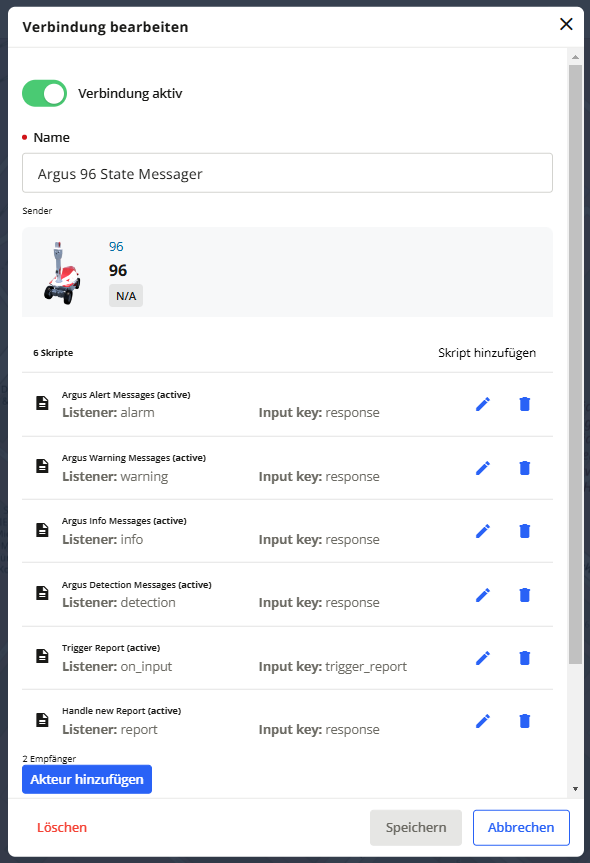Open the sender link 96
The width and height of the screenshot is (590, 863).
click(x=116, y=247)
